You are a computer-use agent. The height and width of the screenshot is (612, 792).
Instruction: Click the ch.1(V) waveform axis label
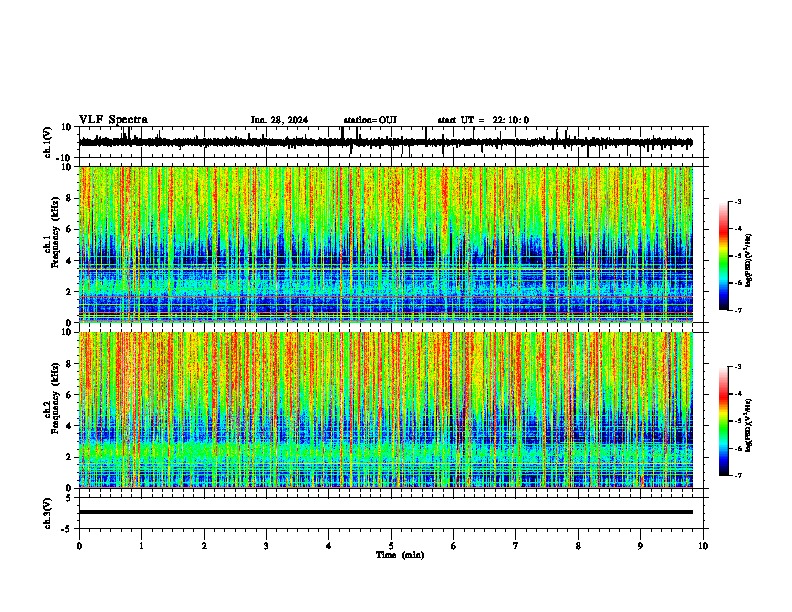pyautogui.click(x=47, y=142)
